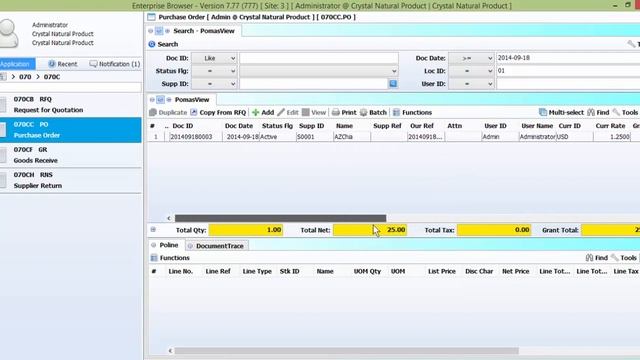Open Poline Functions menu
The width and height of the screenshot is (640, 360).
click(x=170, y=258)
